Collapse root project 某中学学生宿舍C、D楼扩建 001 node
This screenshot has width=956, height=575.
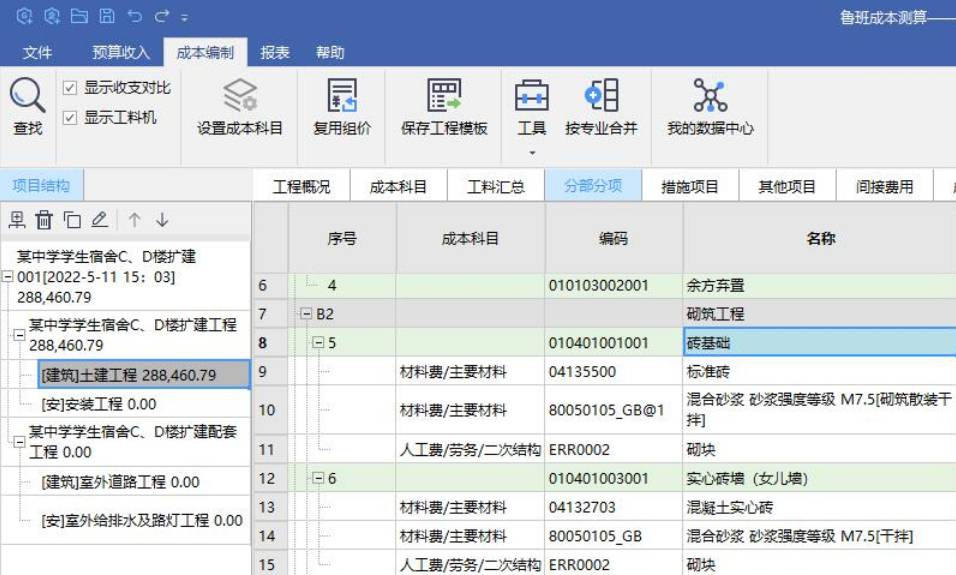(7, 276)
